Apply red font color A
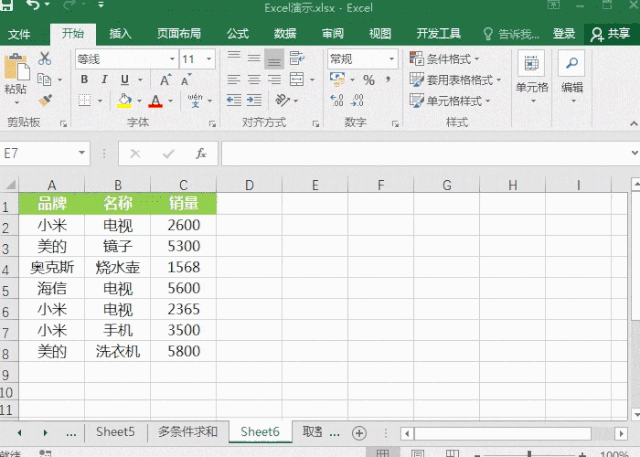The width and height of the screenshot is (640, 457). [156, 101]
